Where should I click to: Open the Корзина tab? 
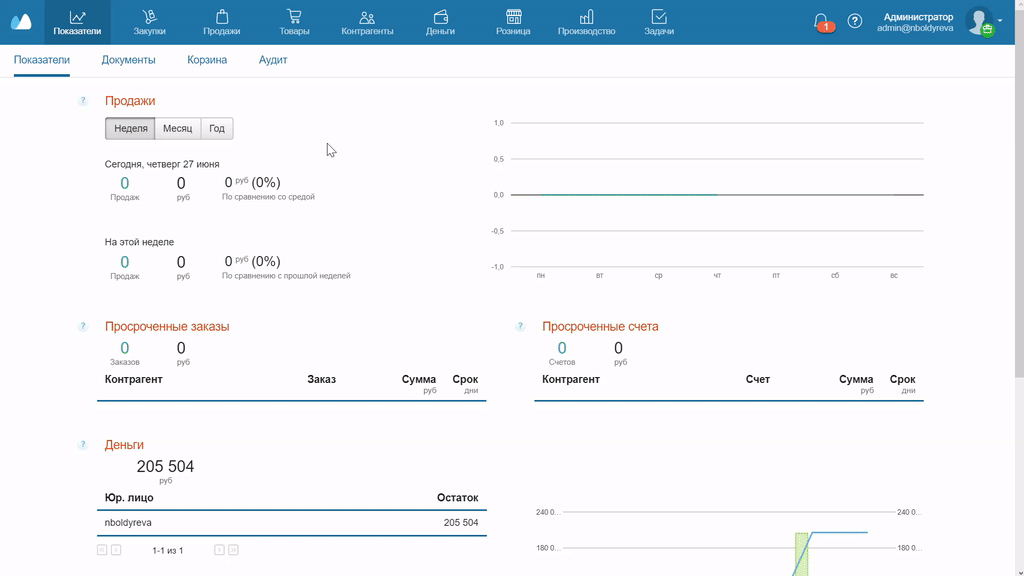207,60
